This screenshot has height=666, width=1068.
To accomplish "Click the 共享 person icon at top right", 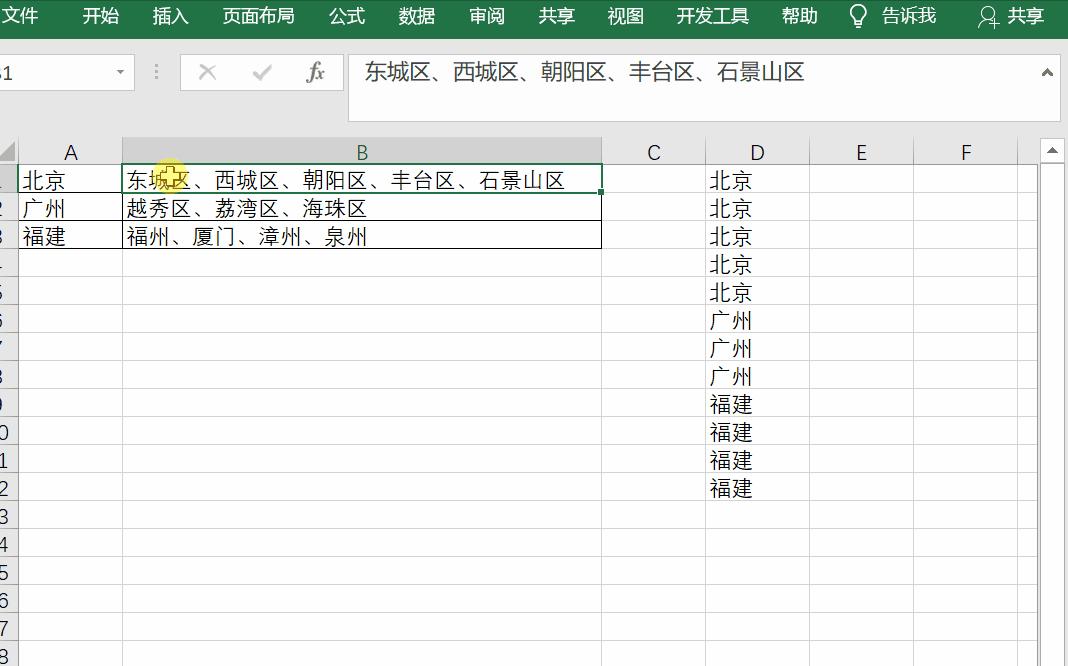I will point(990,16).
